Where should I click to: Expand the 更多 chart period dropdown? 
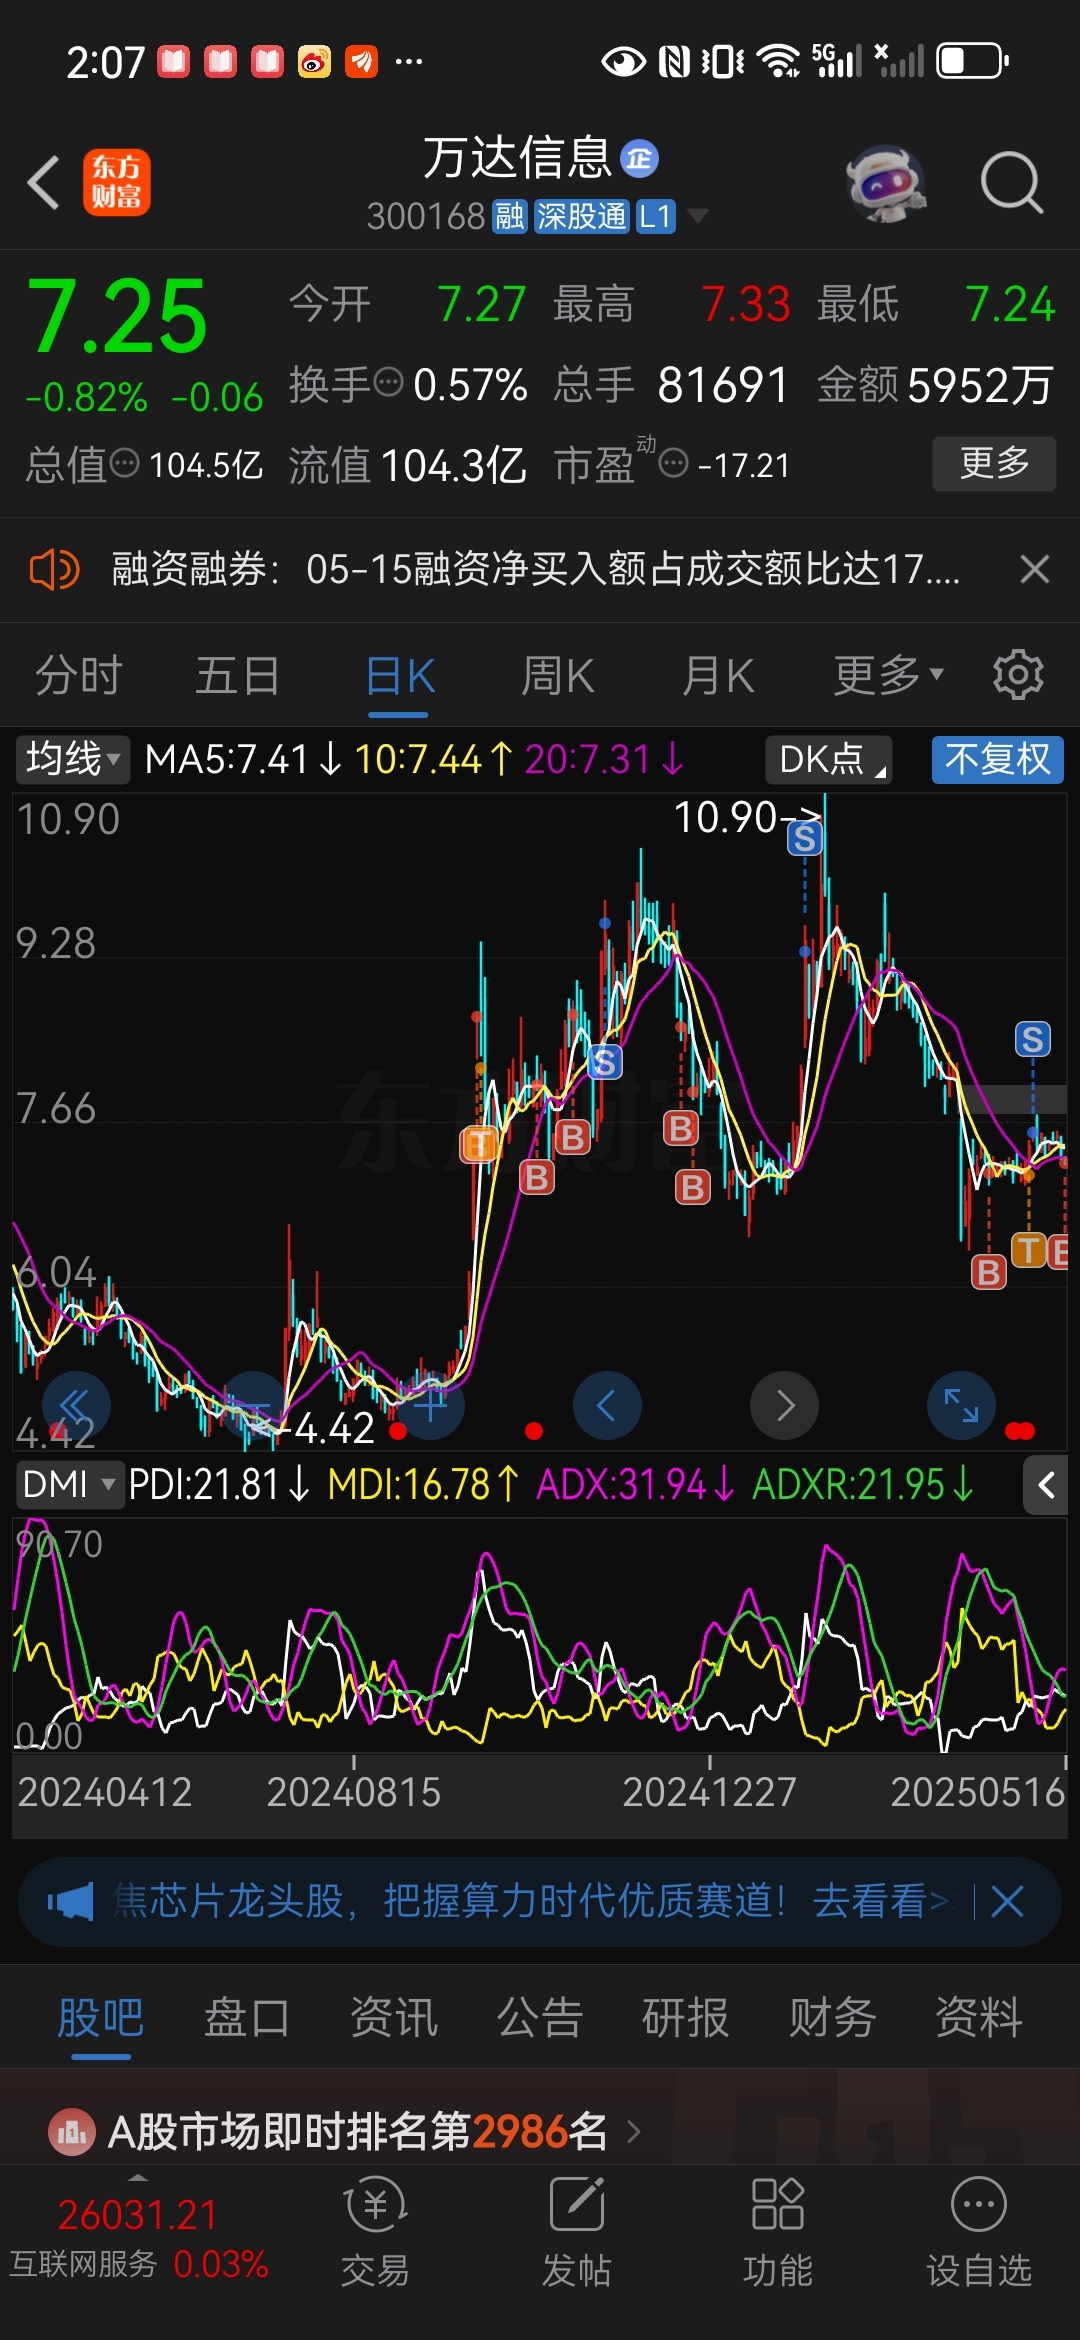pyautogui.click(x=888, y=674)
